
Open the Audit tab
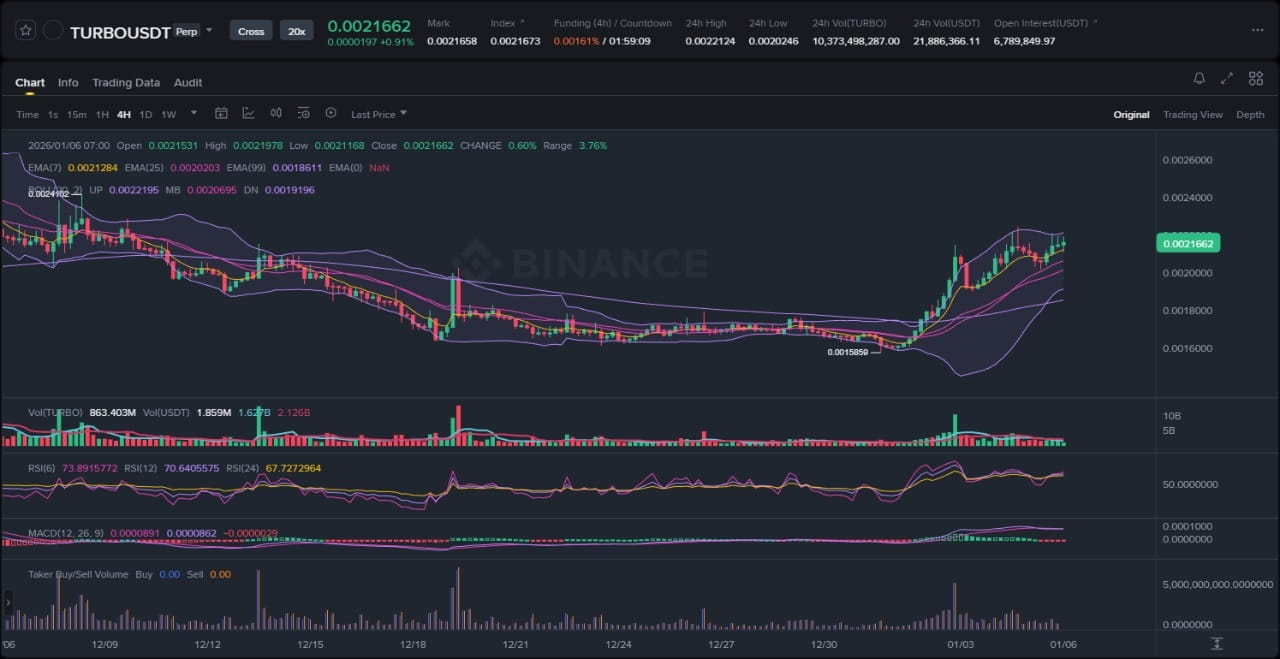coord(188,82)
